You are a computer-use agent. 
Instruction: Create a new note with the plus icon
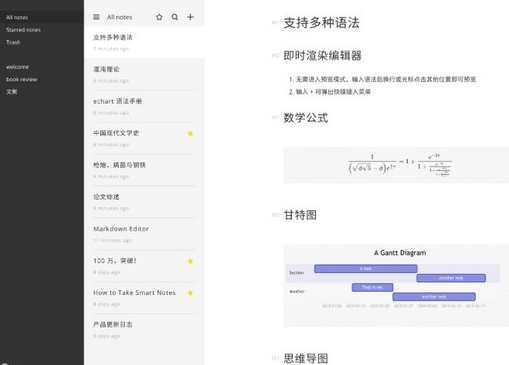(x=190, y=17)
